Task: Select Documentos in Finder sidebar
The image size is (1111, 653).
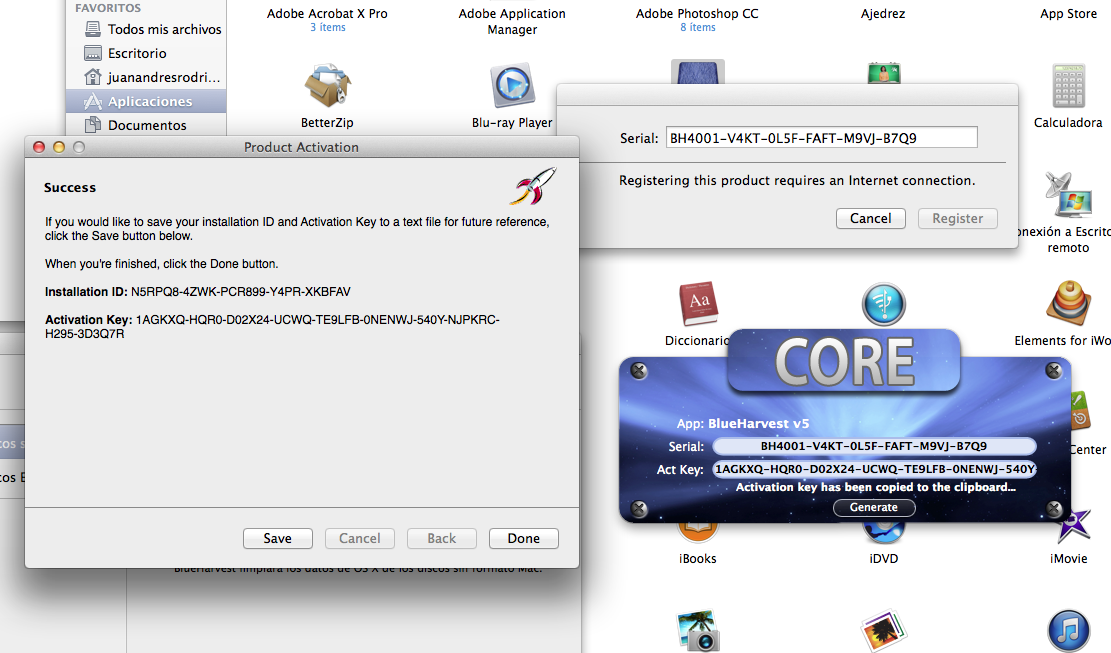Action: [146, 125]
